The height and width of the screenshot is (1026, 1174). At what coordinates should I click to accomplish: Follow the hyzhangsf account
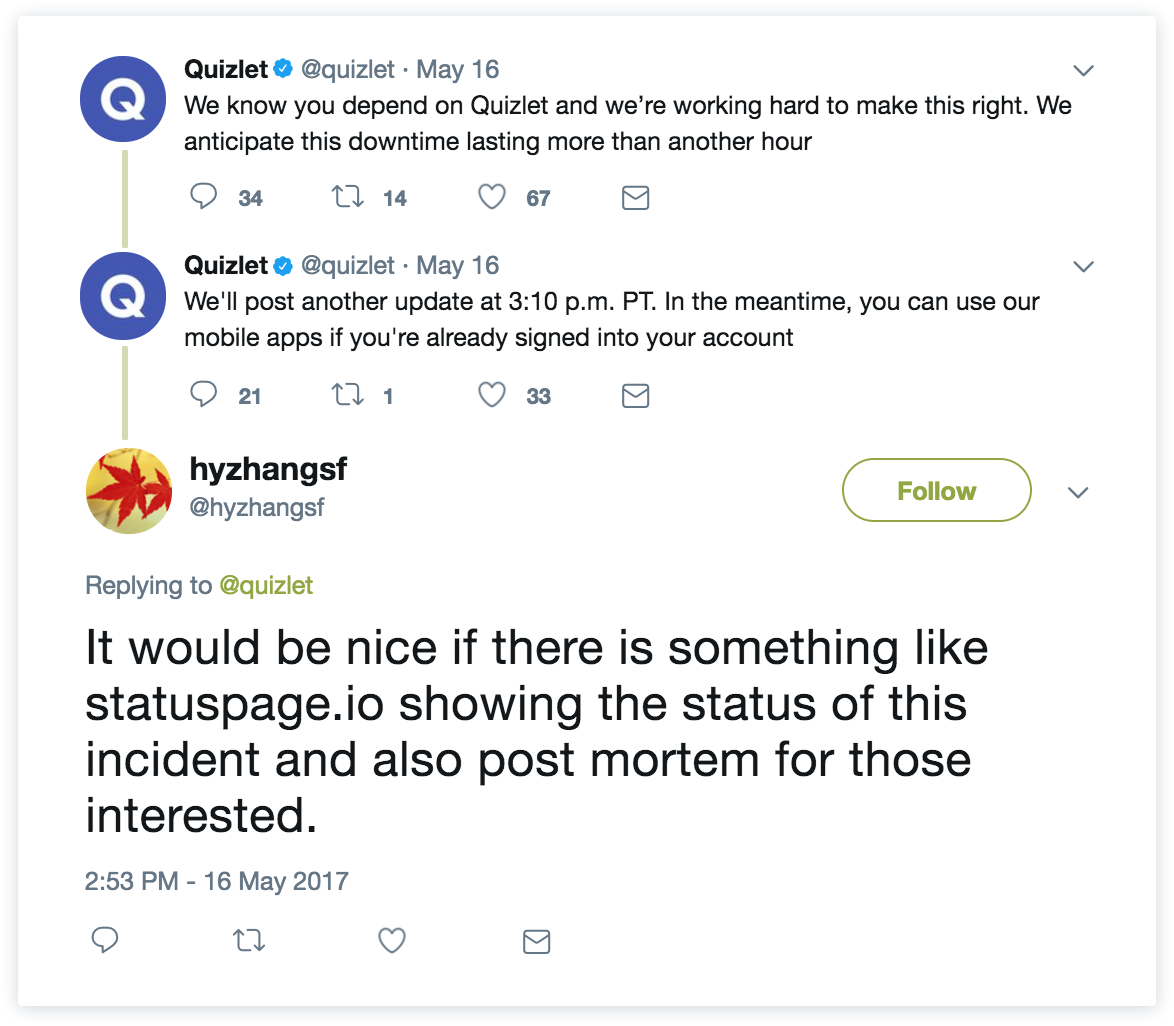click(x=936, y=490)
